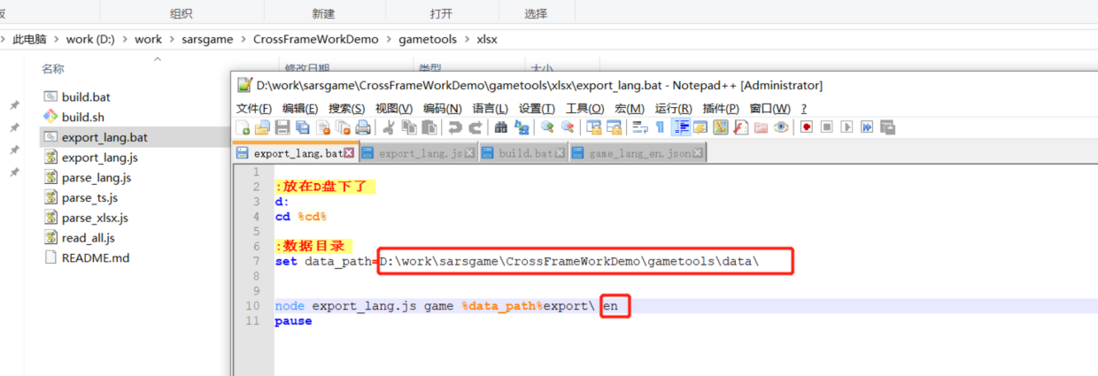1098x376 pixels.
Task: Click the New file icon in Notepad++ toolbar
Action: [x=243, y=127]
